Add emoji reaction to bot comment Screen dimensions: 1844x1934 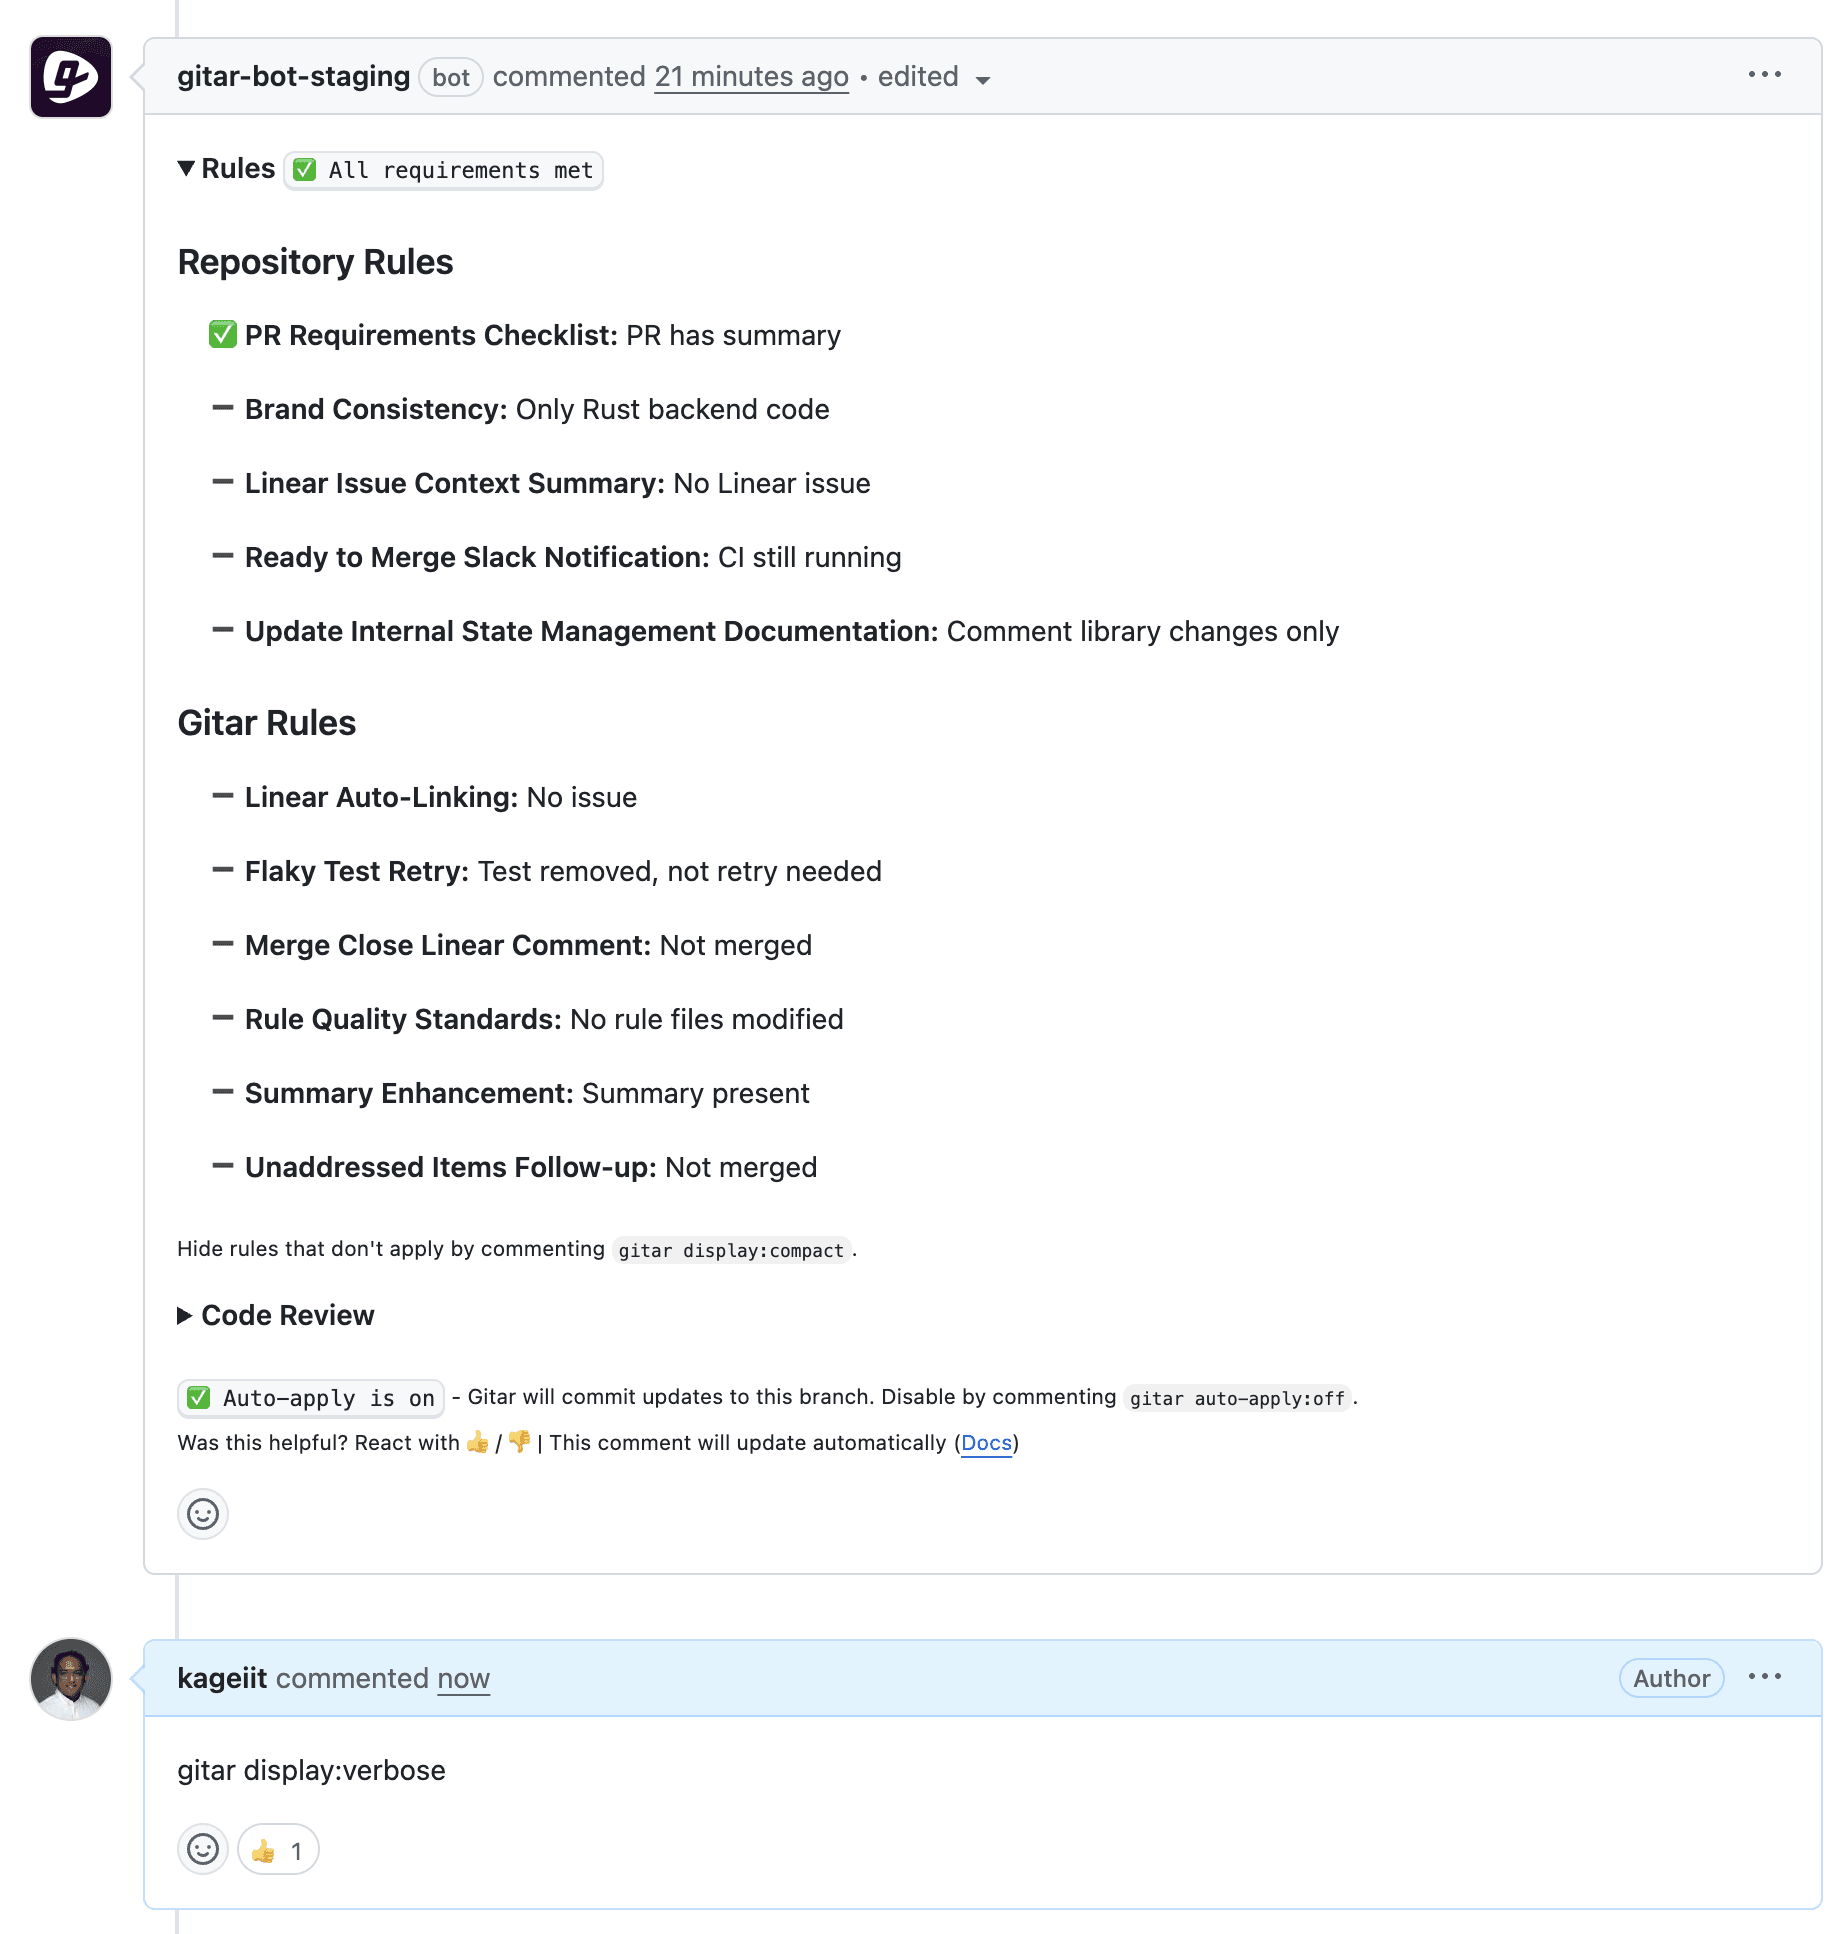pyautogui.click(x=203, y=1514)
